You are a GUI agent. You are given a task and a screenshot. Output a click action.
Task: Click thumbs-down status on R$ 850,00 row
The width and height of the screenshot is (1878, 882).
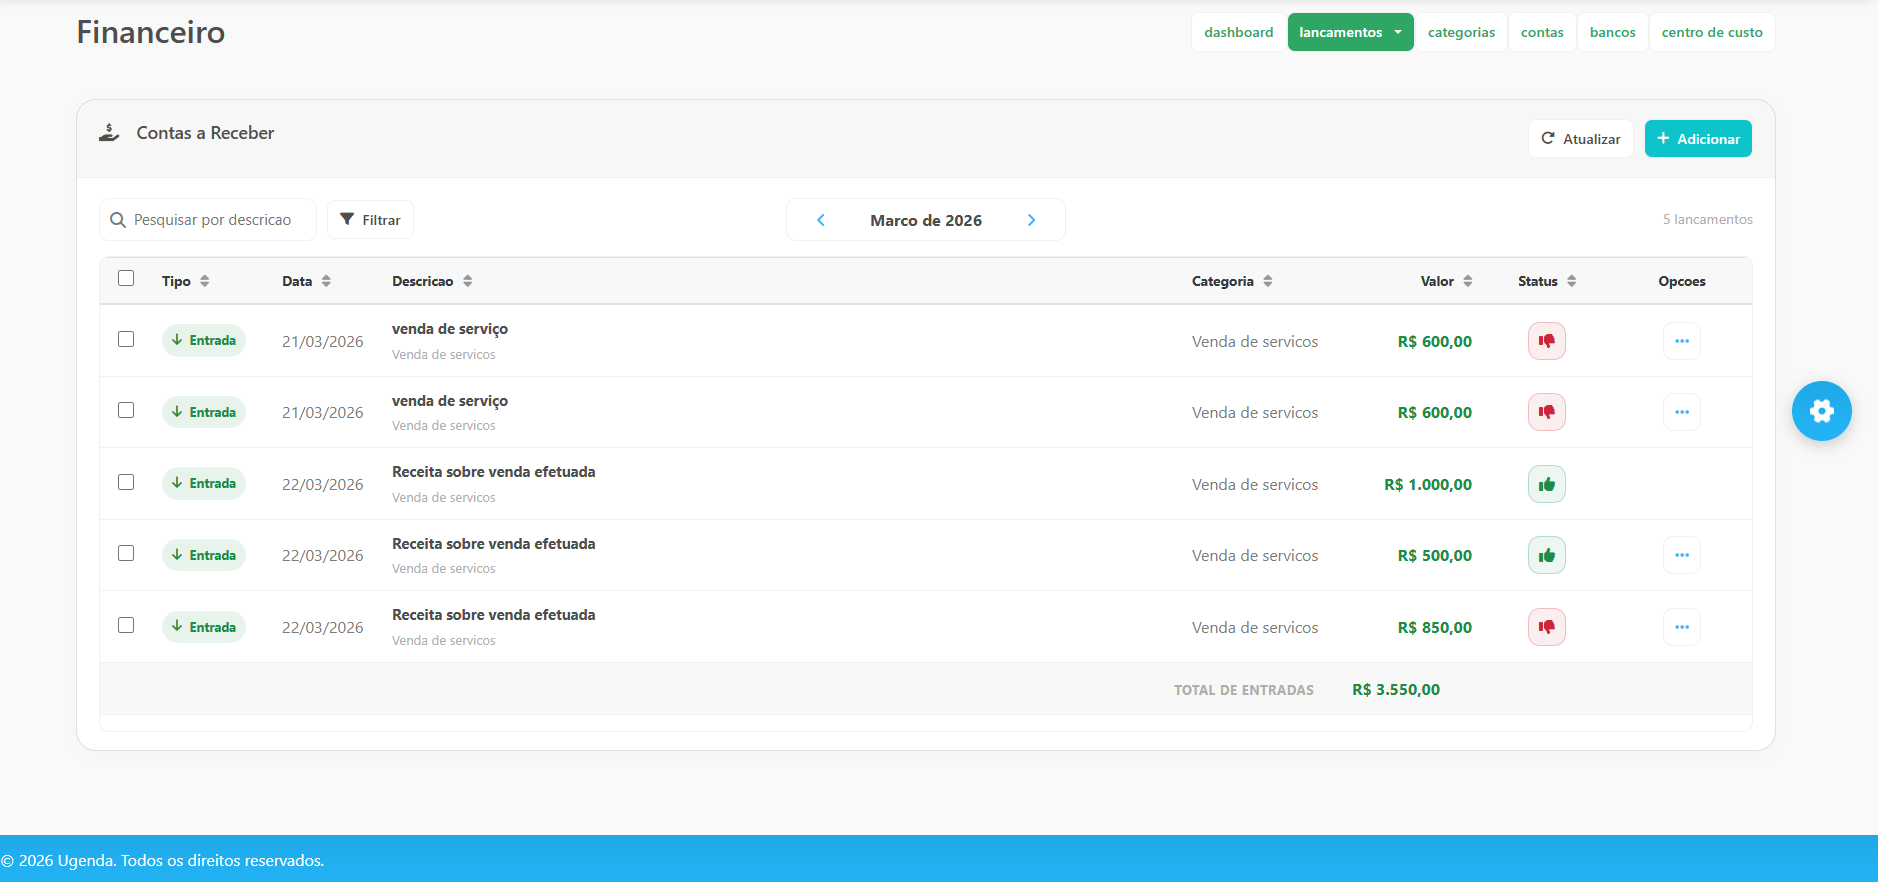tap(1546, 627)
